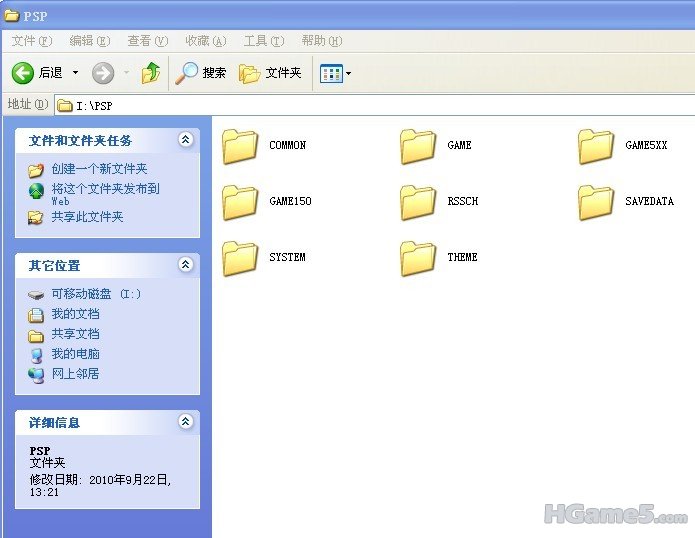Toggle the Folders (文件夹) pane

click(270, 73)
